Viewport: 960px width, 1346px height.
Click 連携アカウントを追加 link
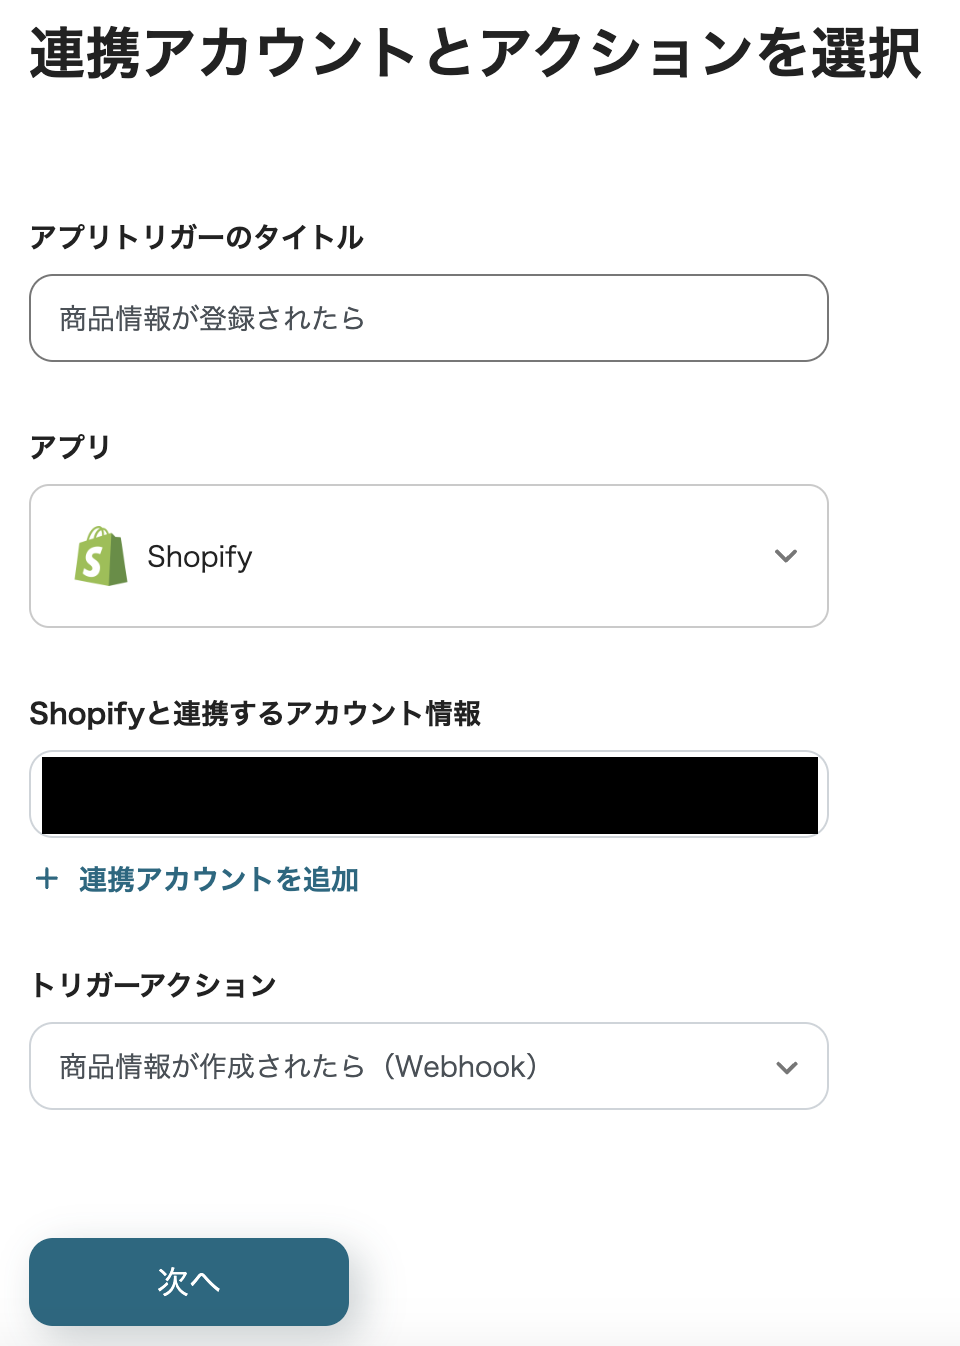point(217,880)
